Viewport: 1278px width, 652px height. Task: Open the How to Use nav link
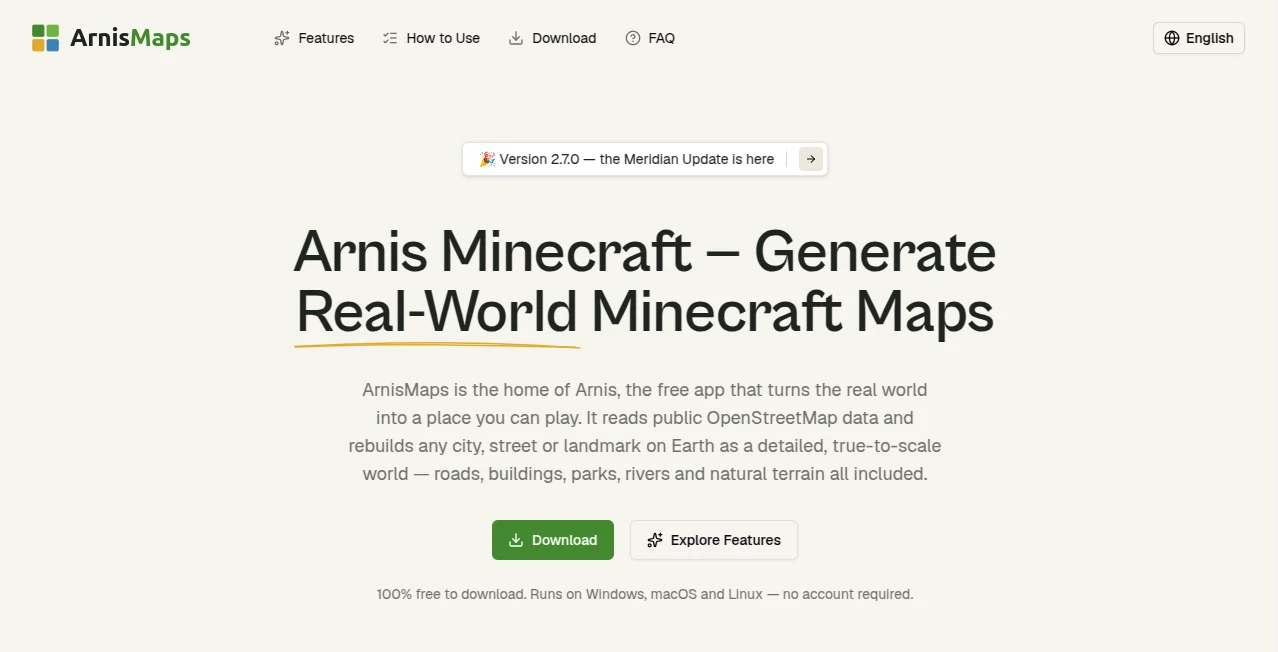coord(431,38)
